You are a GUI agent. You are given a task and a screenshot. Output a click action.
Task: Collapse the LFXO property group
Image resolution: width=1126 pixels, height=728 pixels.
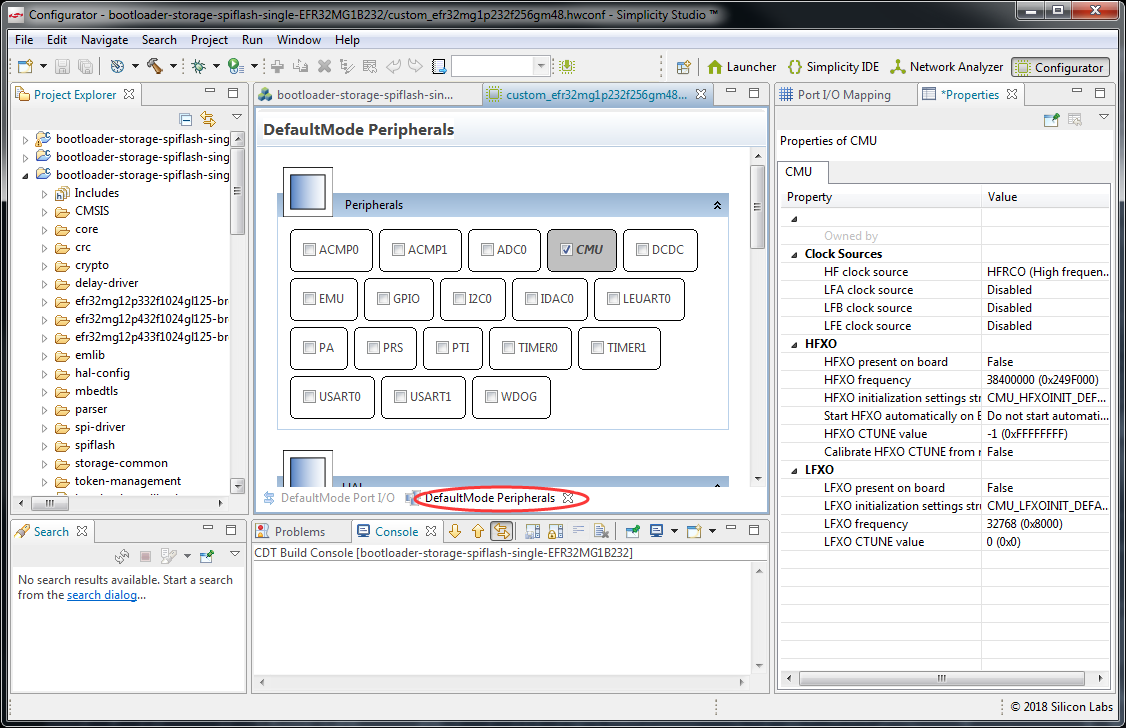(x=794, y=470)
